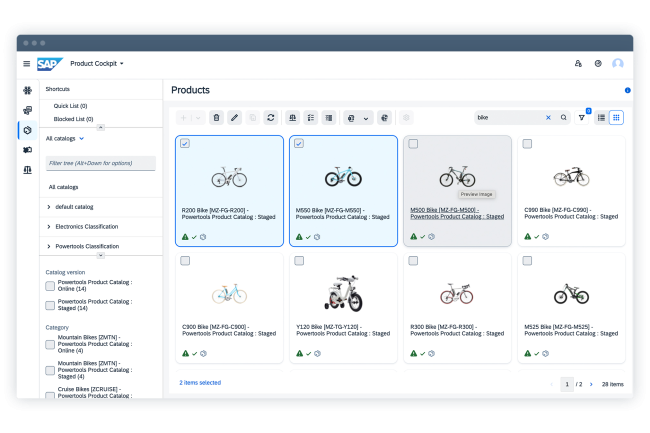Open the Product Cockpit dropdown

97,63
